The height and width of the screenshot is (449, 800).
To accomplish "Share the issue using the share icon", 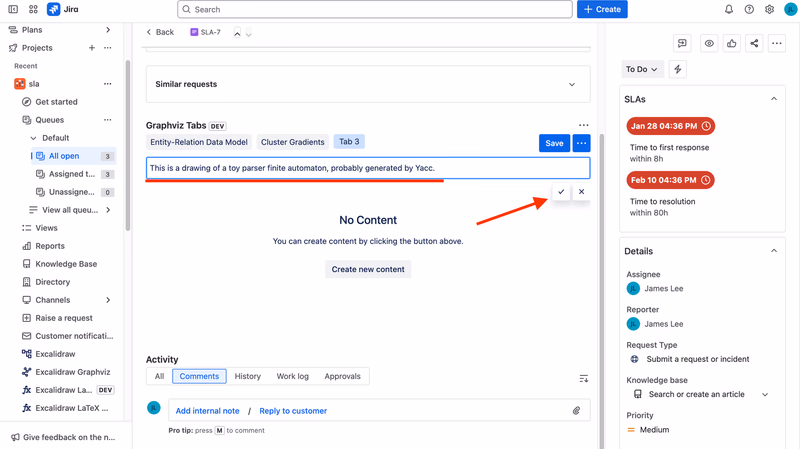I will tap(754, 43).
